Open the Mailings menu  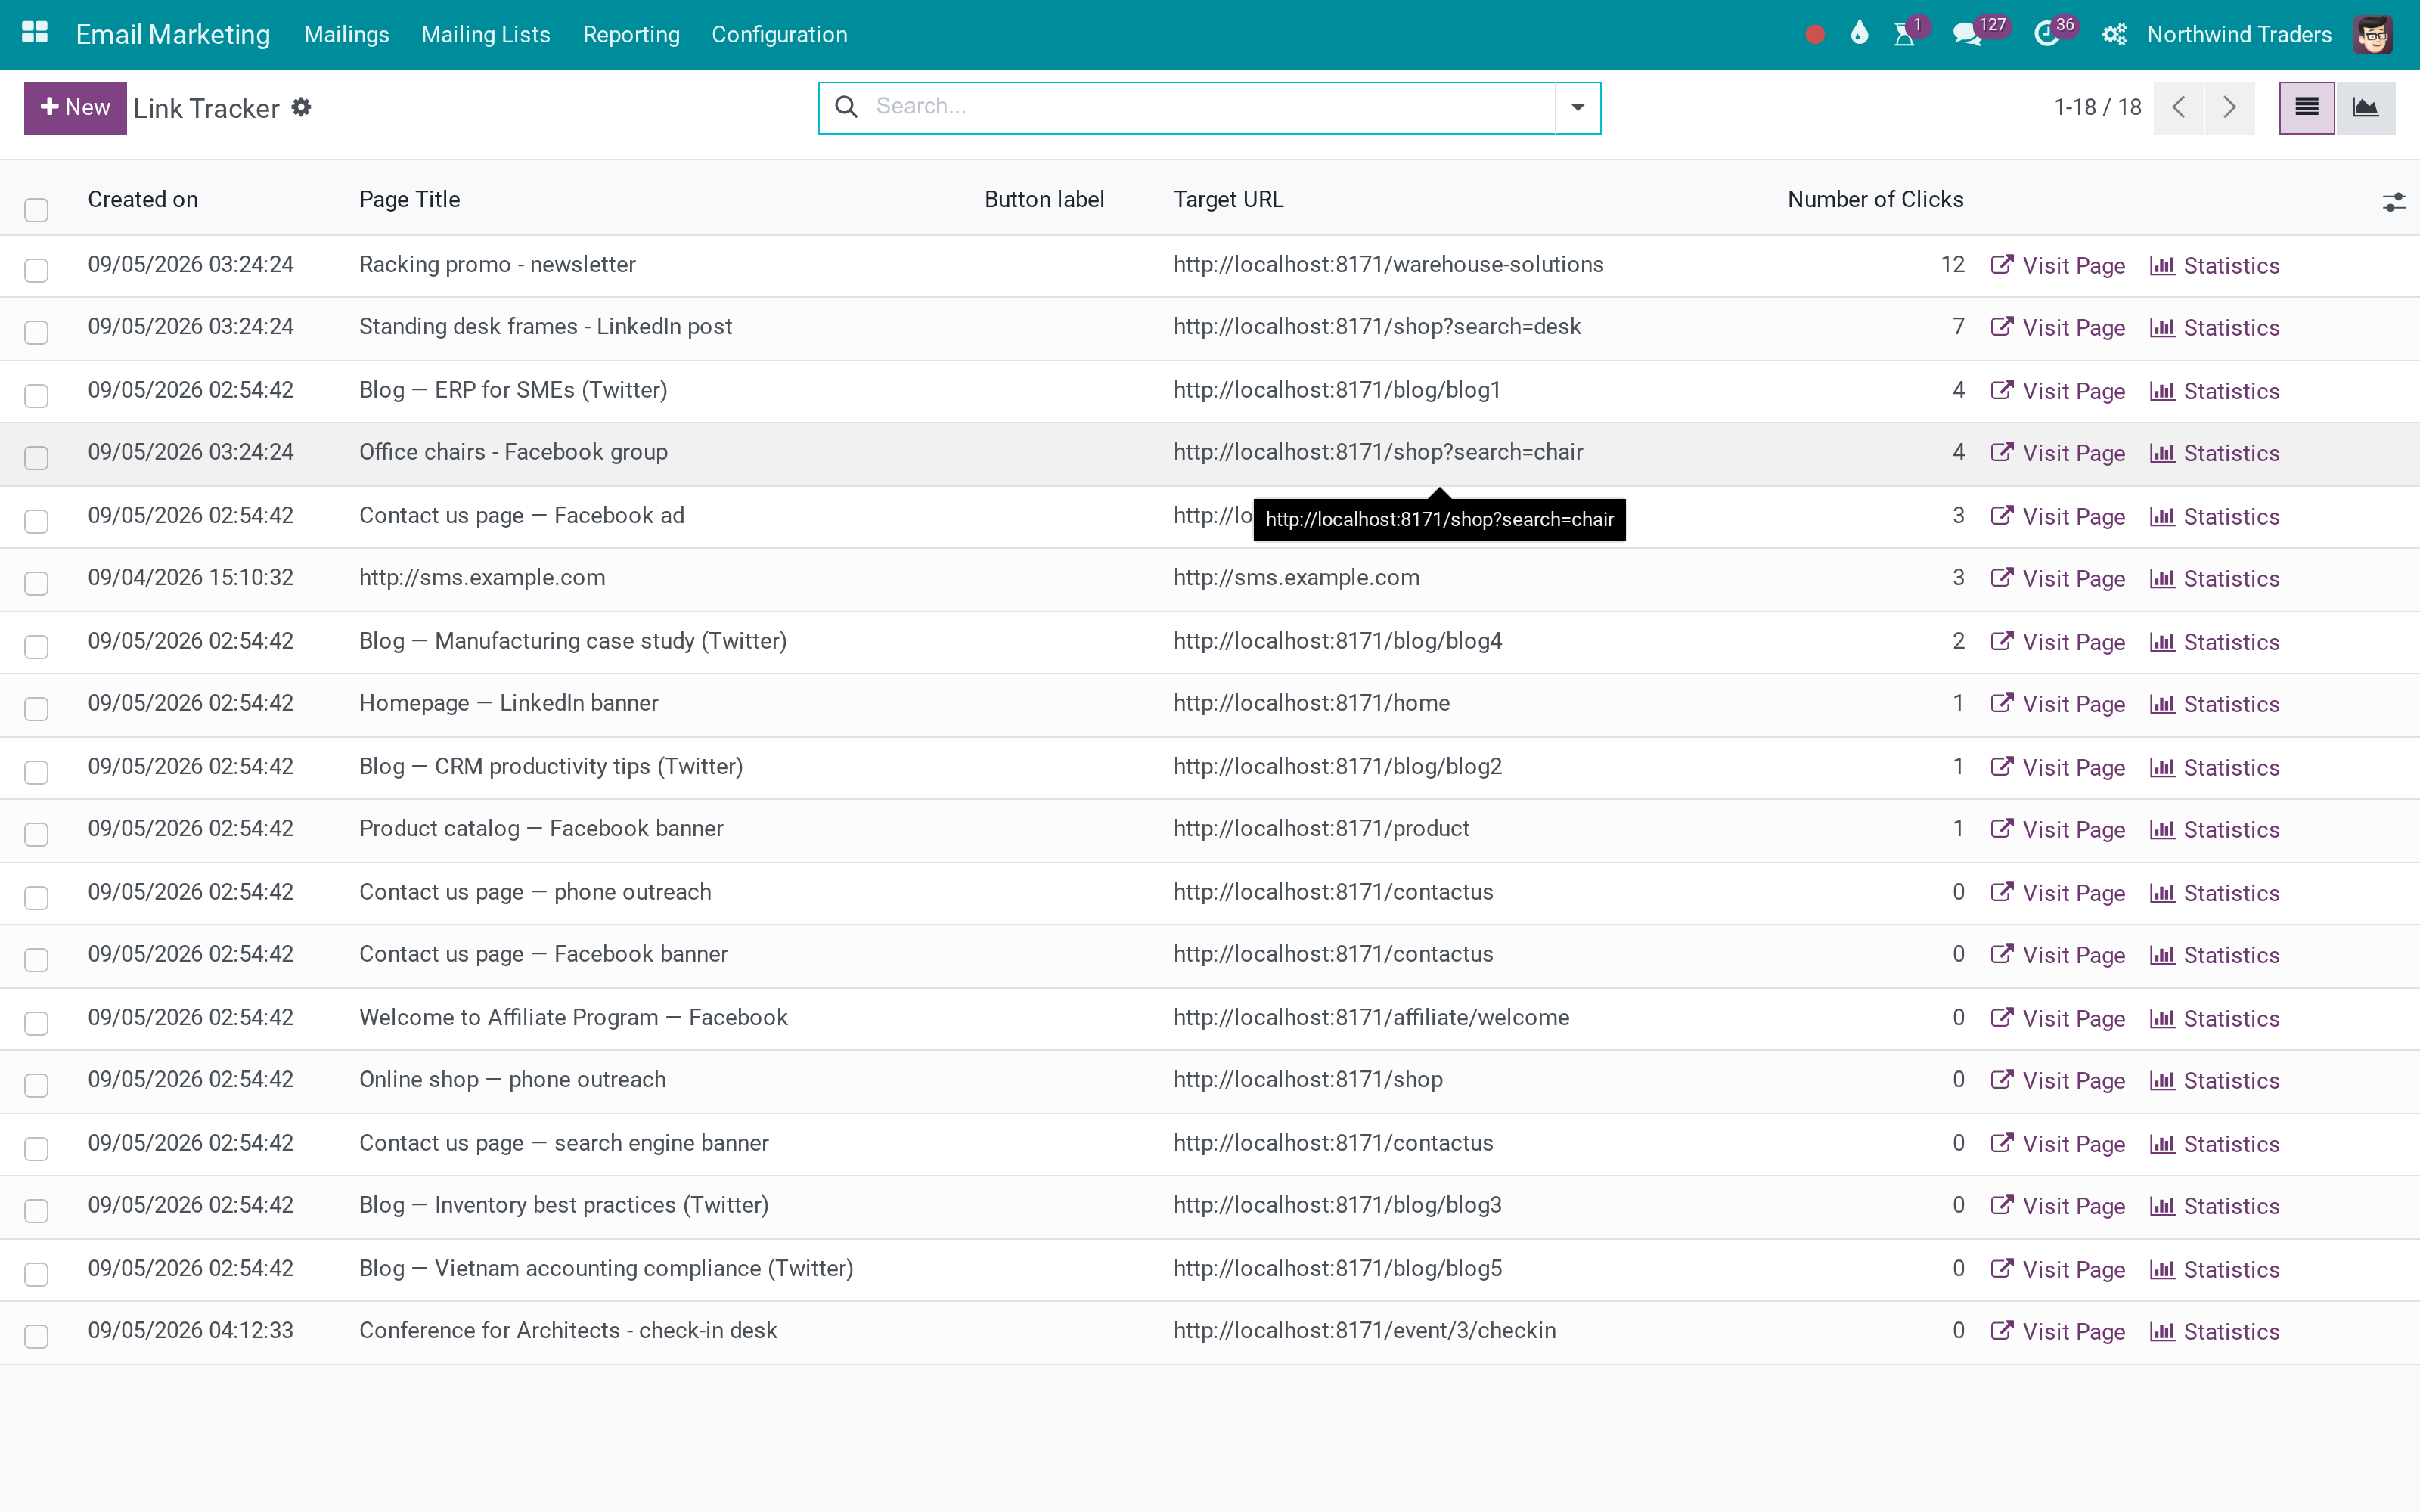pyautogui.click(x=346, y=34)
